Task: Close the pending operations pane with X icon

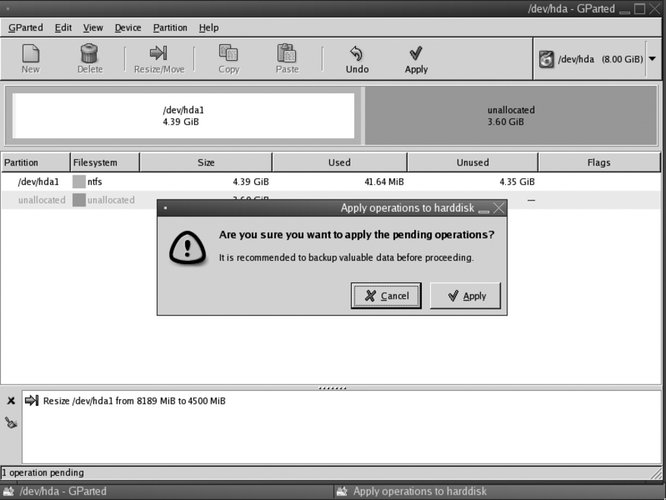Action: pyautogui.click(x=10, y=401)
